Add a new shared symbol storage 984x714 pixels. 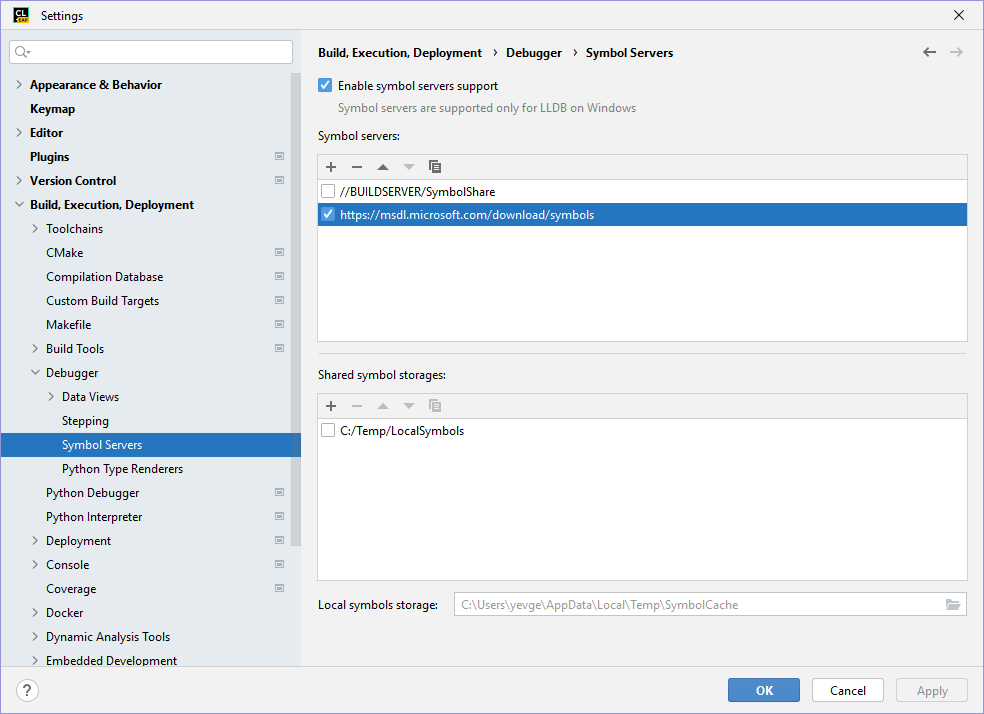(x=331, y=406)
